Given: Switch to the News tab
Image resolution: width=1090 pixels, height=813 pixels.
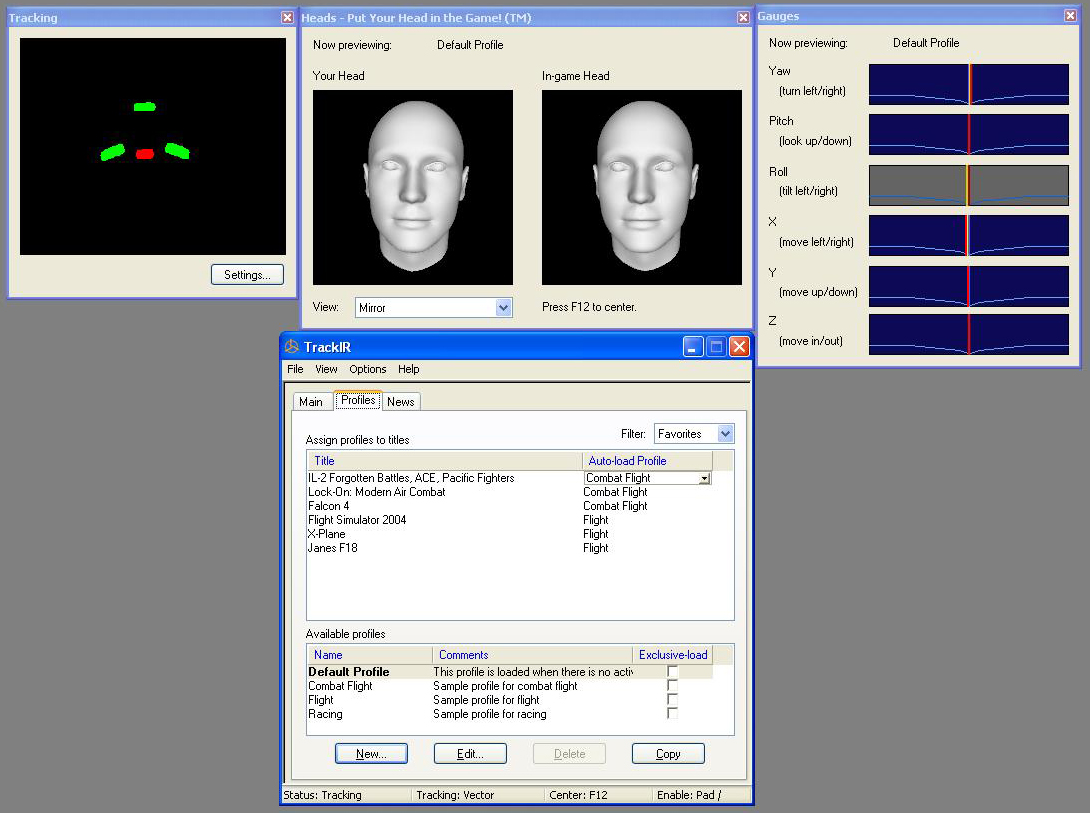Looking at the screenshot, I should click(x=401, y=402).
